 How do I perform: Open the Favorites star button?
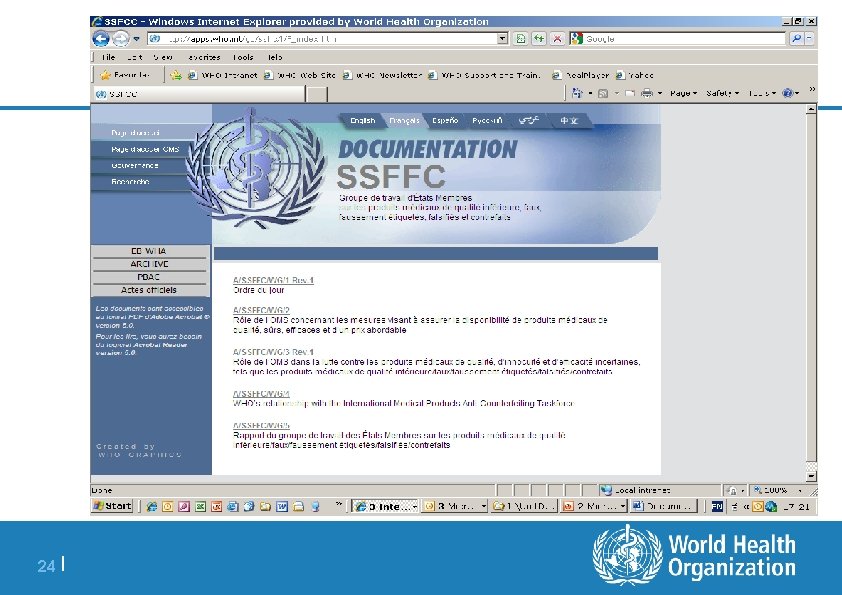tap(125, 75)
